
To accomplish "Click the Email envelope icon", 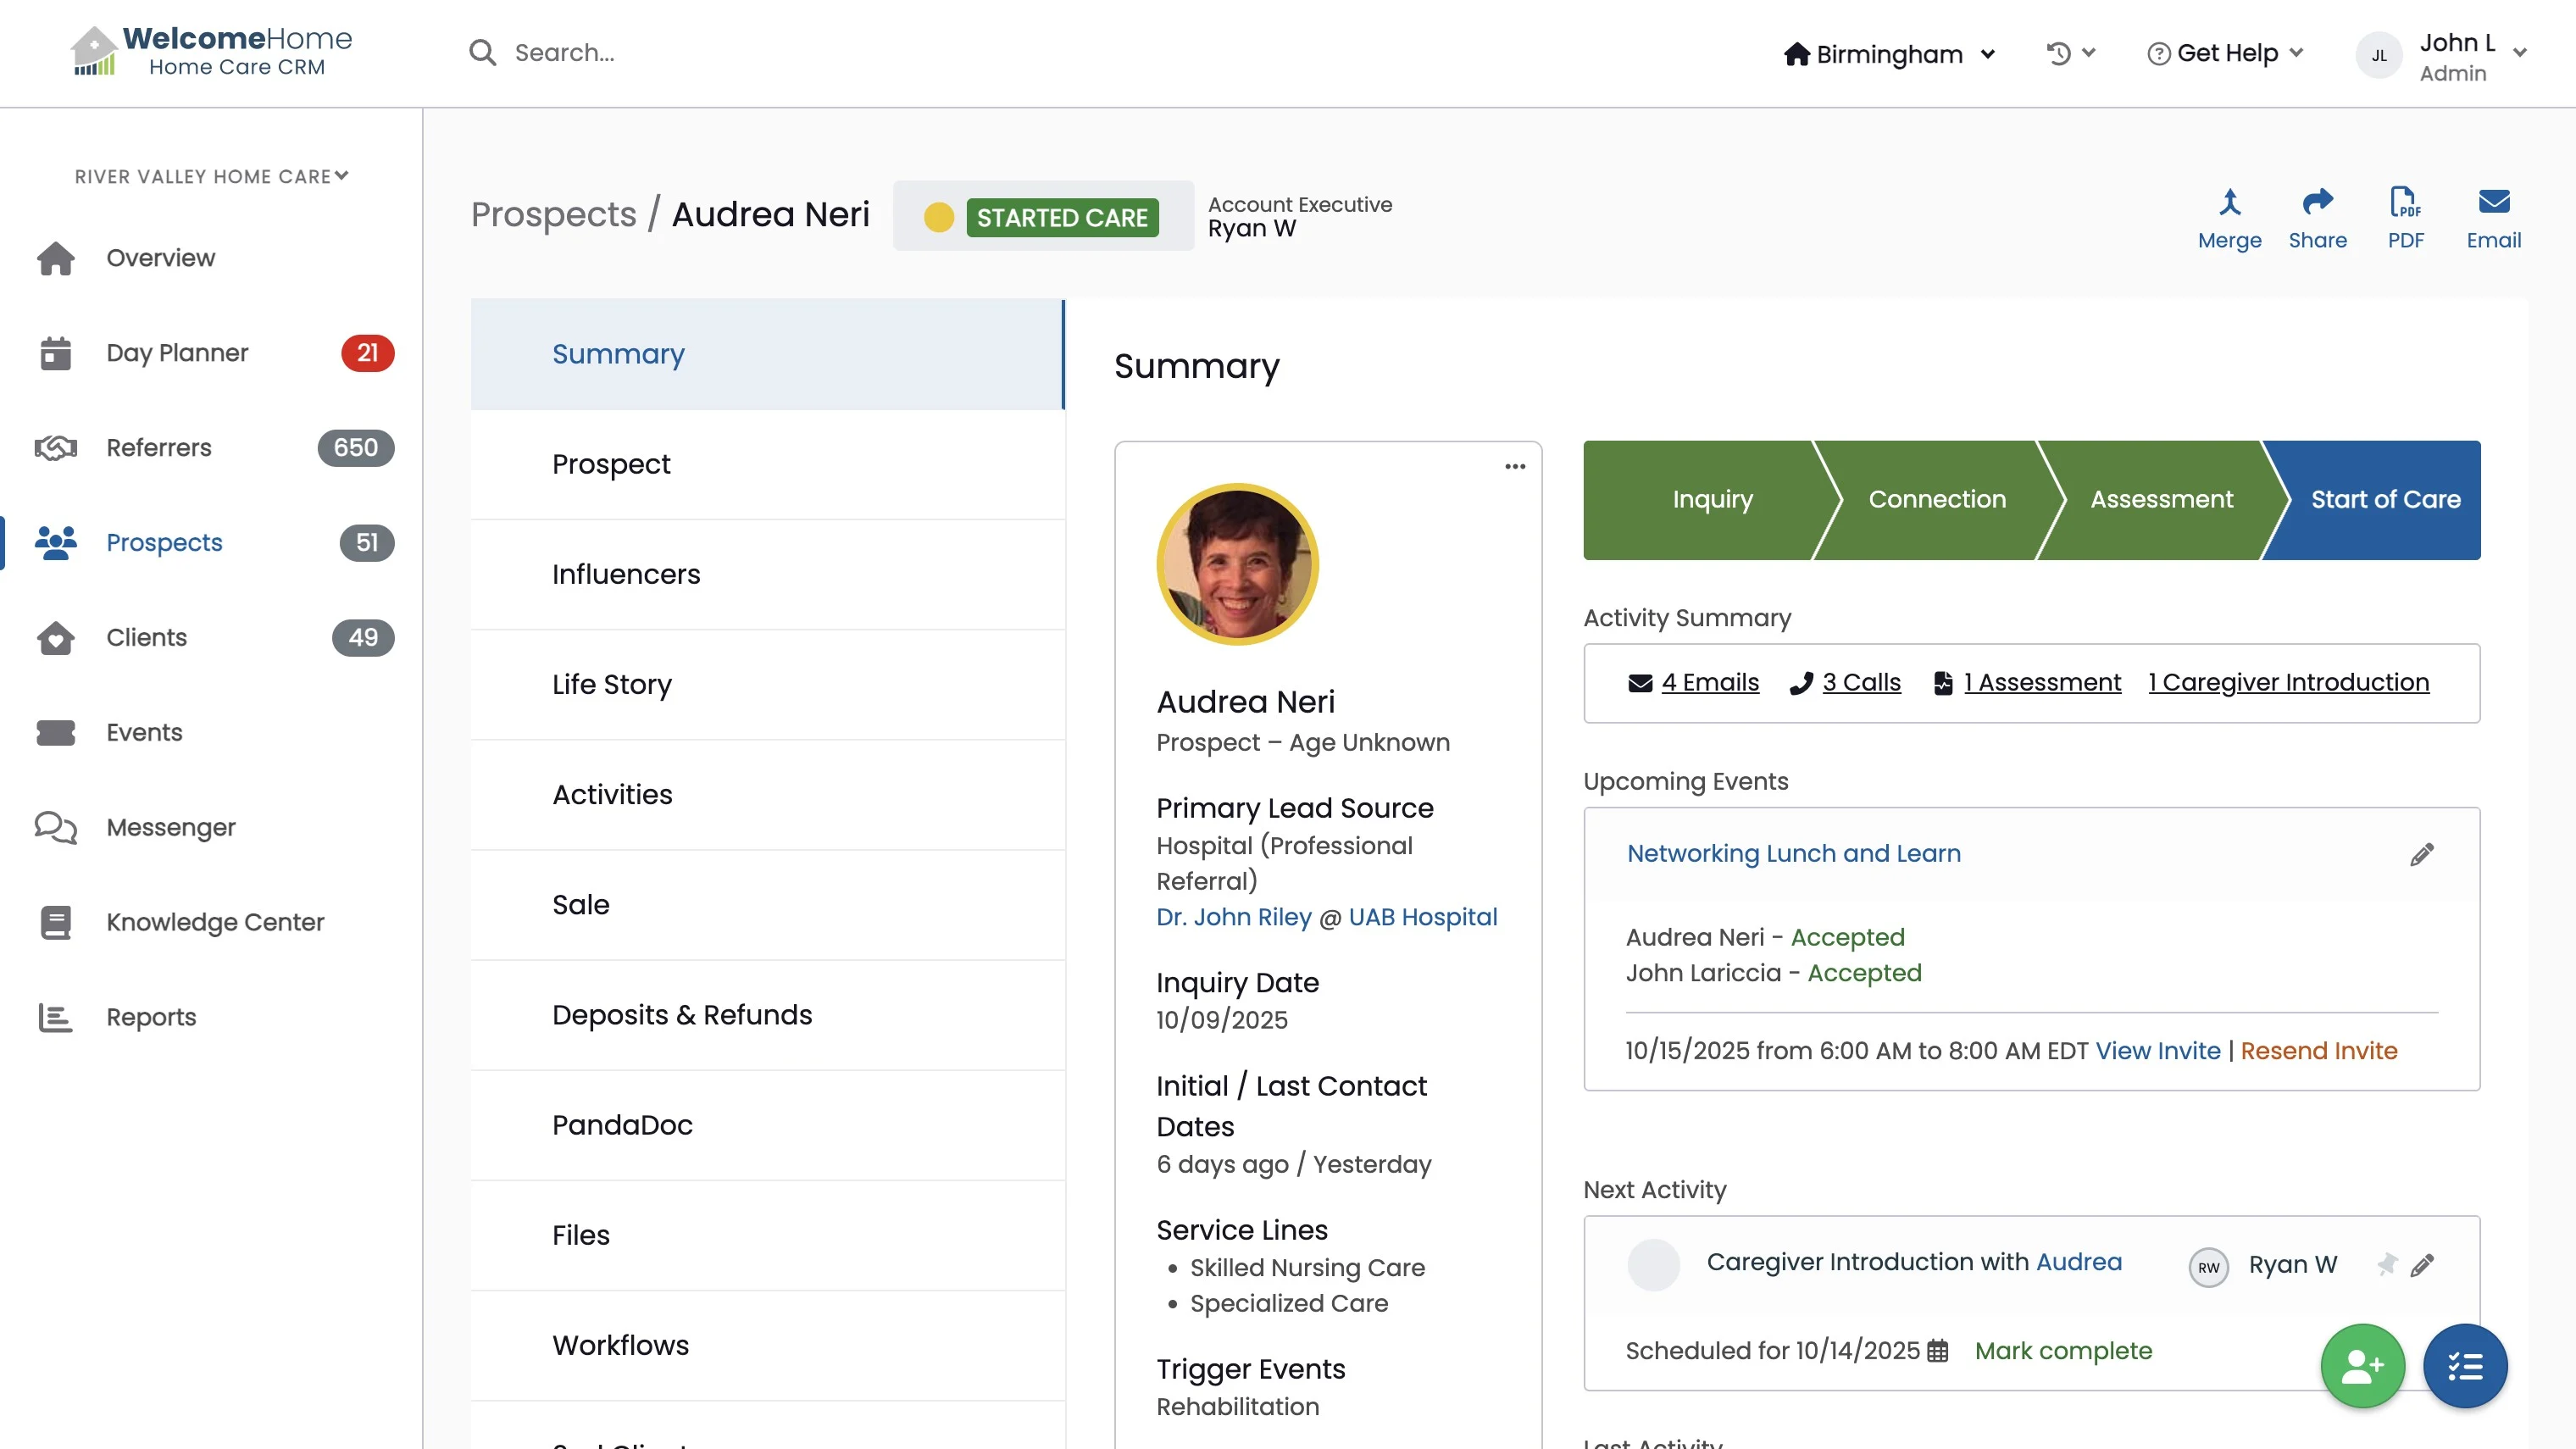I will pyautogui.click(x=2493, y=203).
